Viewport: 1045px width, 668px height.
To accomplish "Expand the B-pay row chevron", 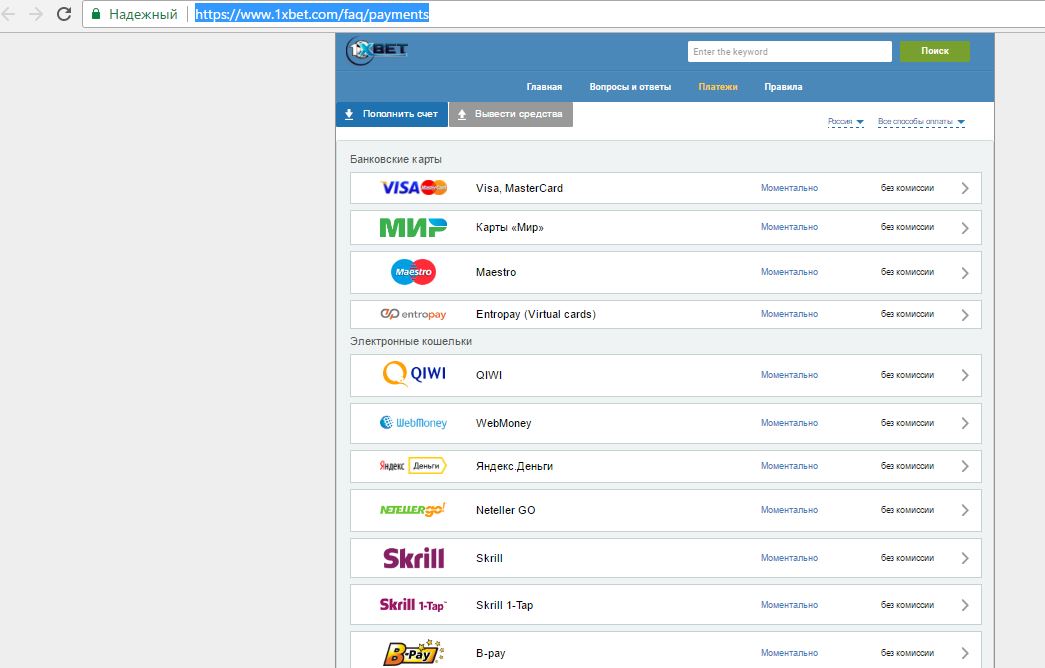I will 964,653.
